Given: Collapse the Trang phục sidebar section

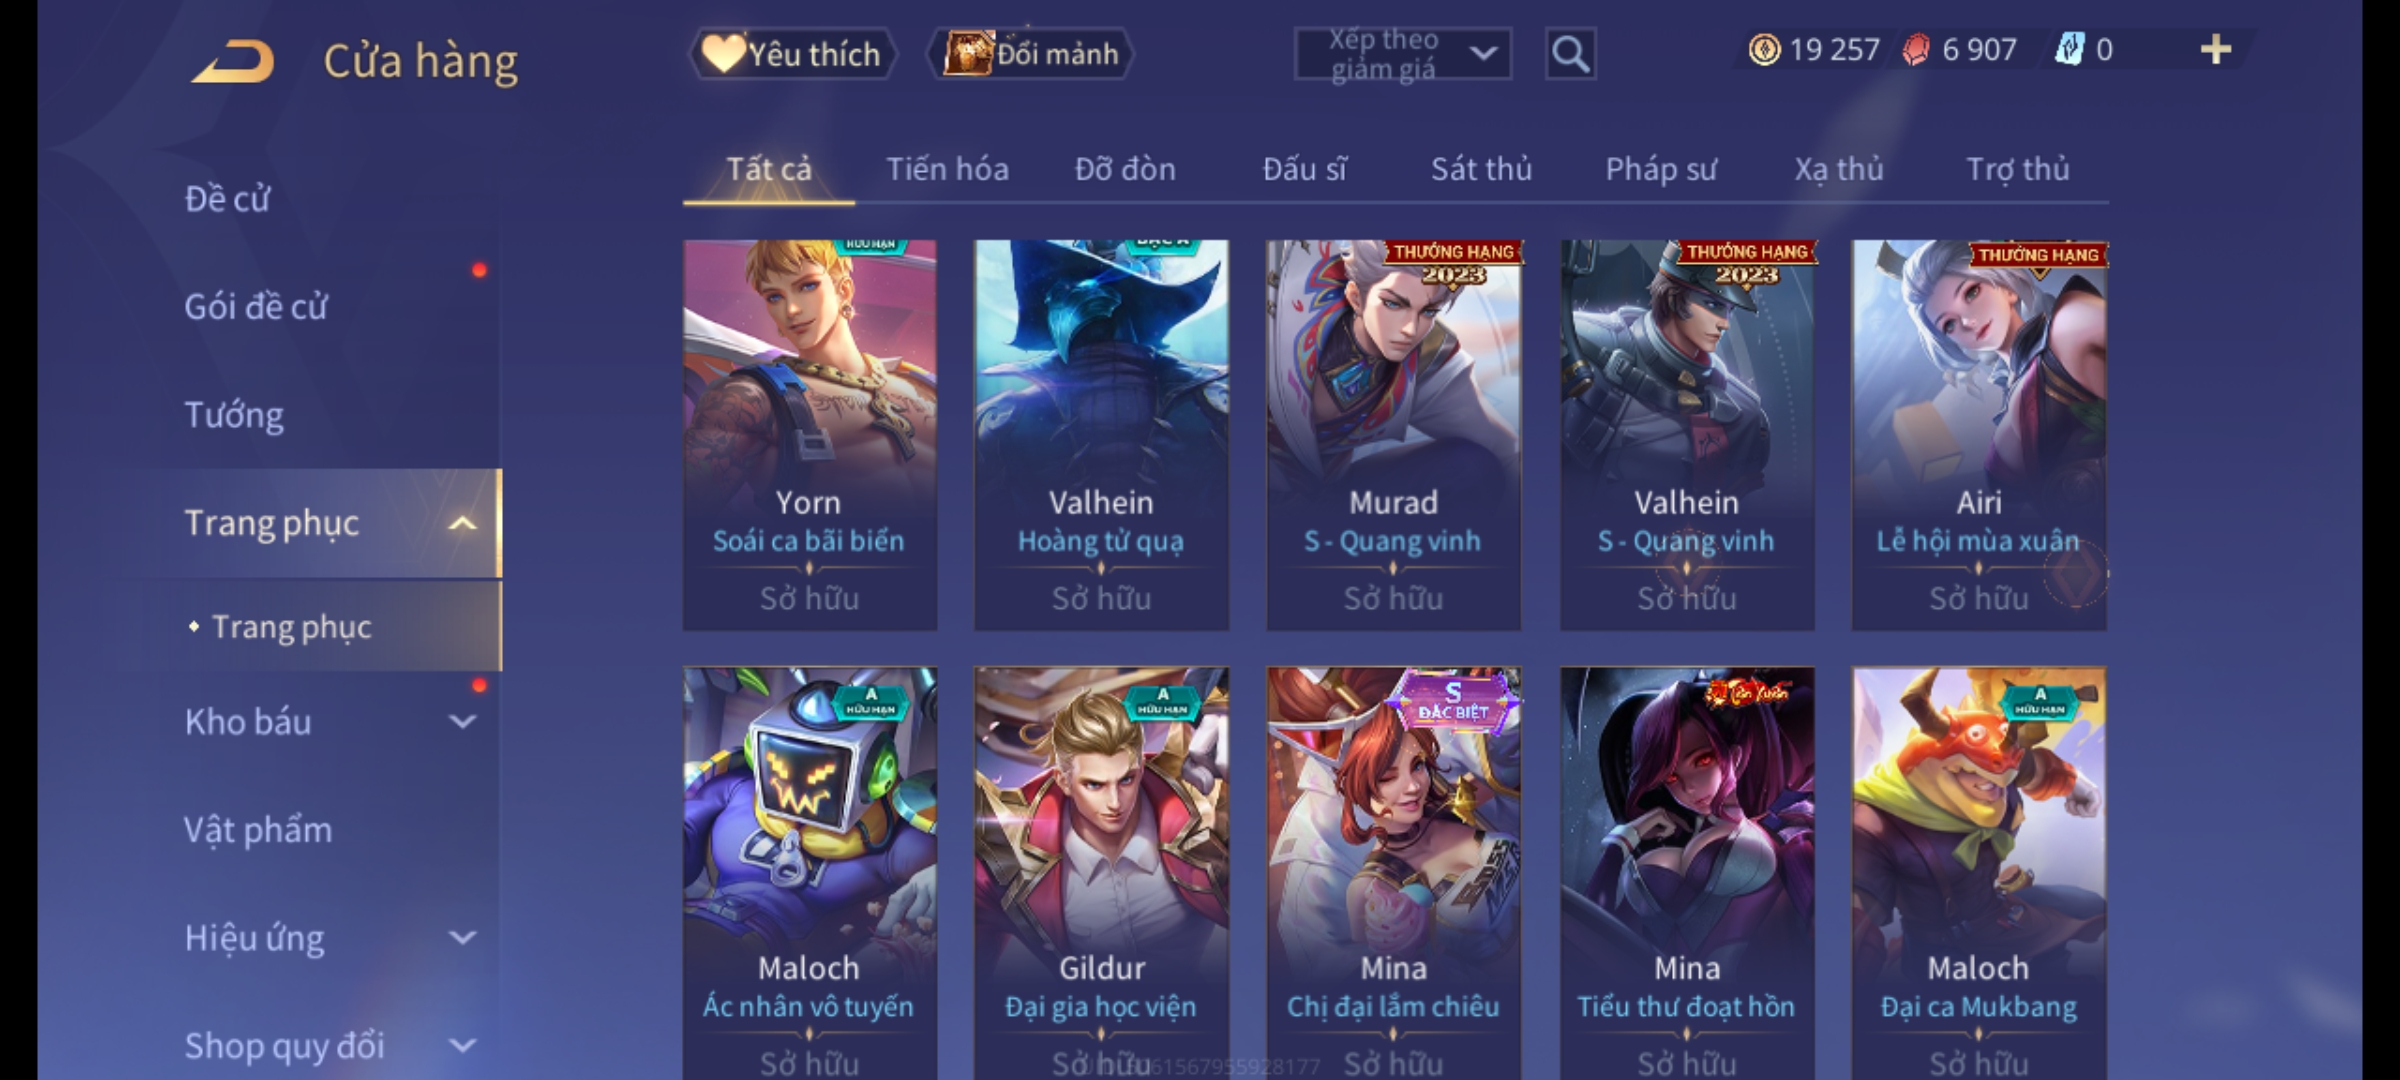Looking at the screenshot, I should point(462,523).
